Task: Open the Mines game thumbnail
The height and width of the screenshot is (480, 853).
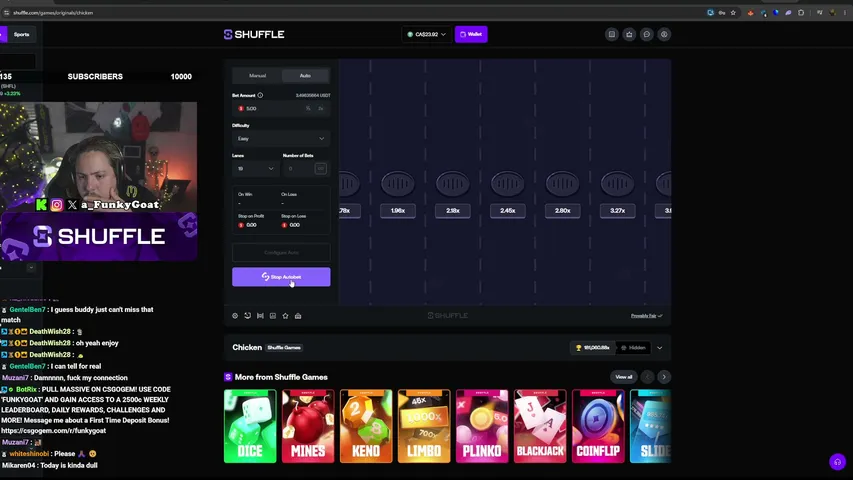Action: point(308,426)
